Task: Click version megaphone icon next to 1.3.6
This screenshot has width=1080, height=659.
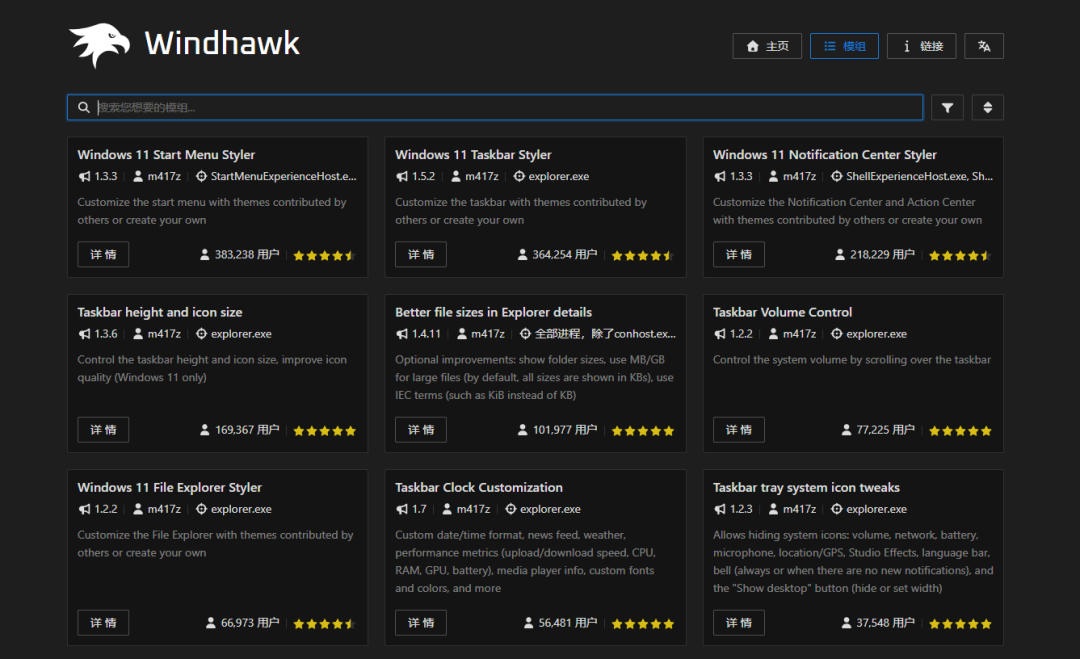Action: (84, 334)
